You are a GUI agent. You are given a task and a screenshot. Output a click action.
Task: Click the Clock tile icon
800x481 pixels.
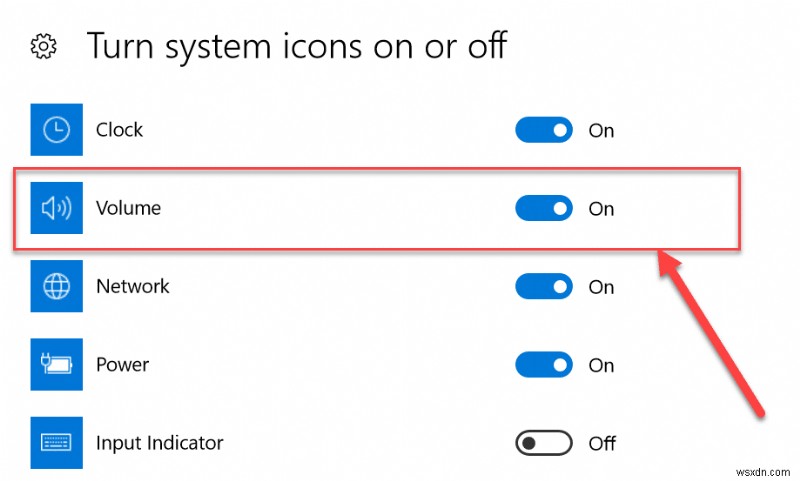(x=57, y=130)
